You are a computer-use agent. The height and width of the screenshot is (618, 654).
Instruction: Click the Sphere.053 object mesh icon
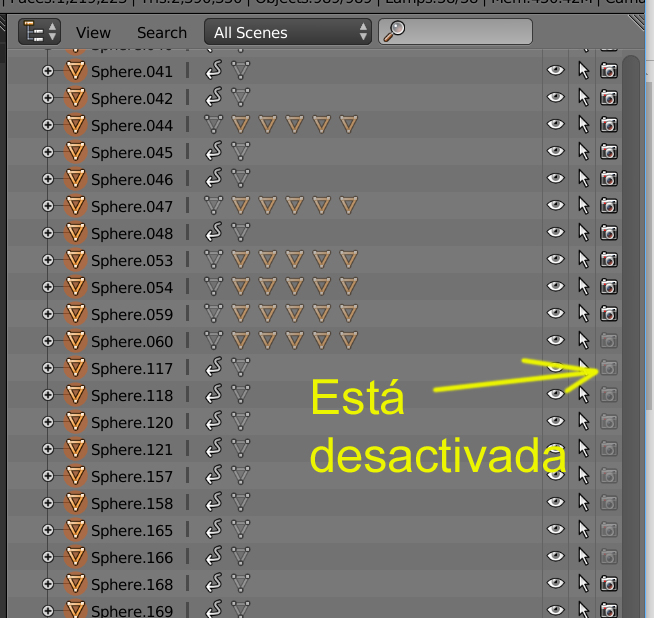click(75, 260)
